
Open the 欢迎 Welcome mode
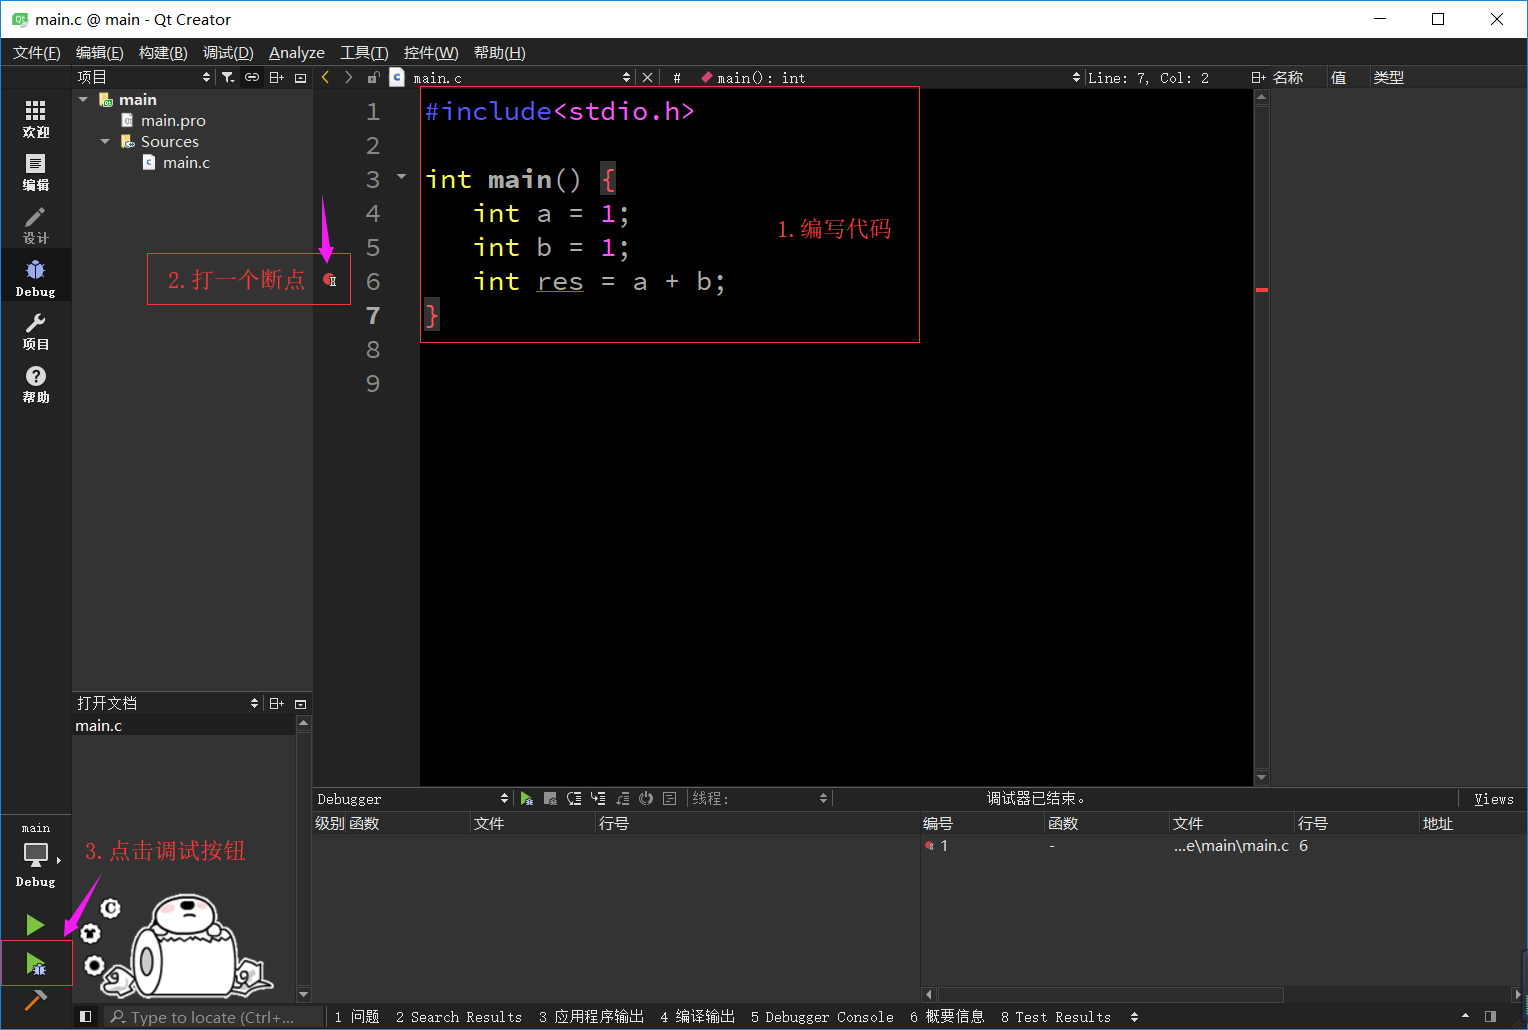36,119
